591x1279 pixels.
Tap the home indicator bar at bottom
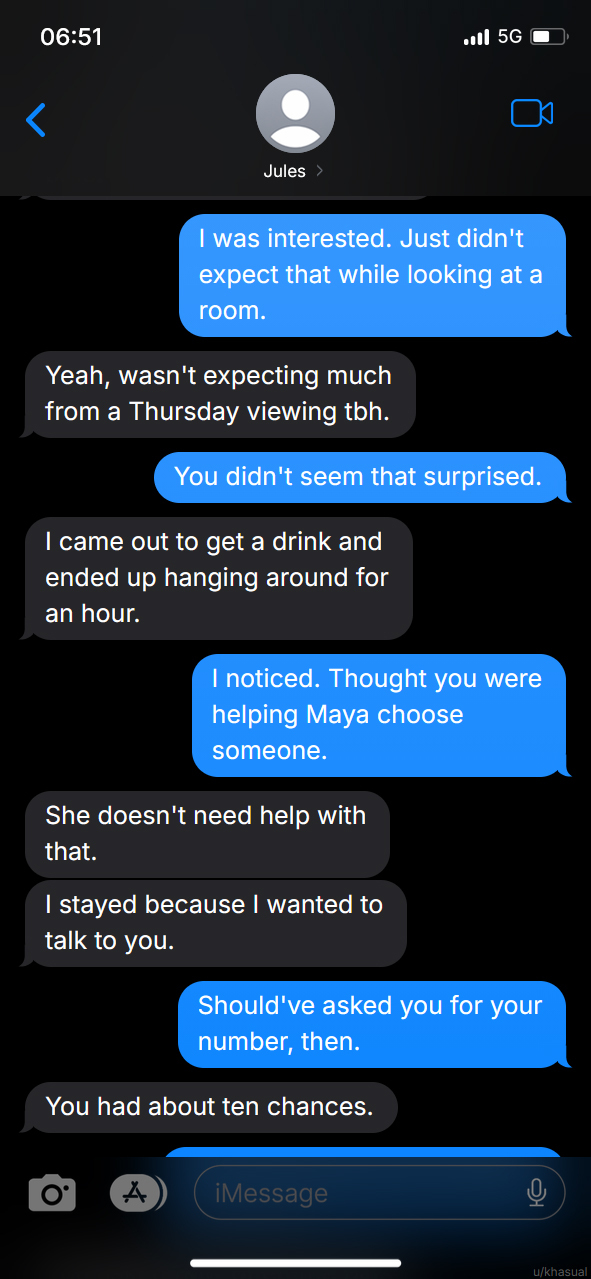tap(295, 1263)
